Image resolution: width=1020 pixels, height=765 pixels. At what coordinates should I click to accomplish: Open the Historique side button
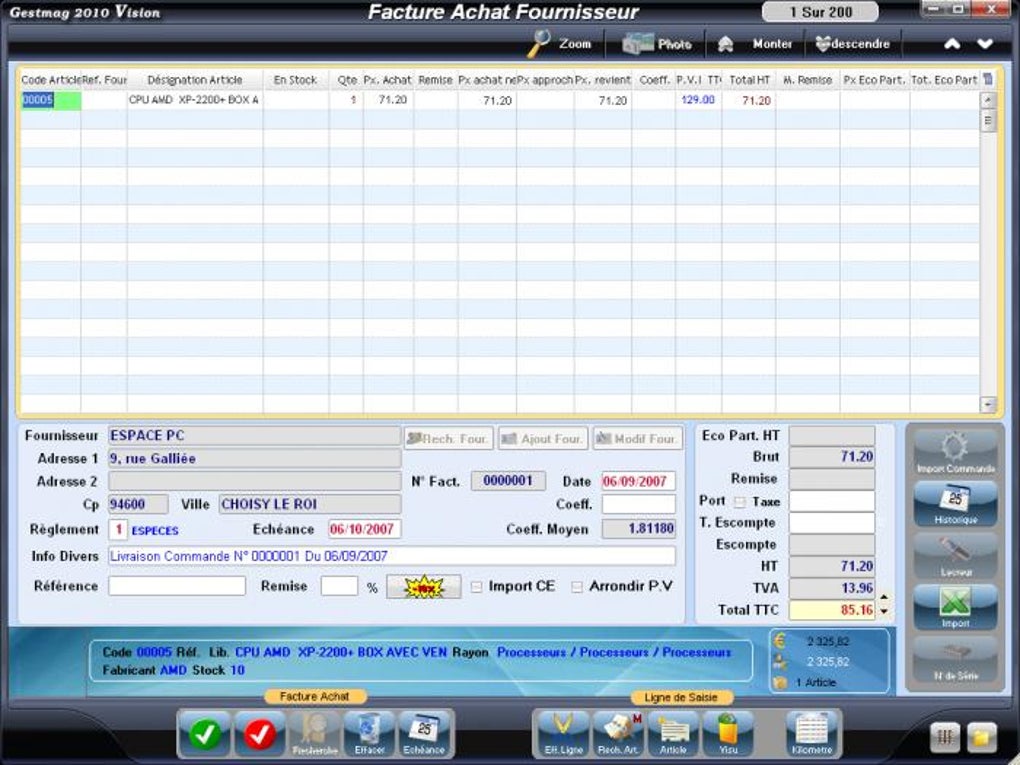point(955,504)
